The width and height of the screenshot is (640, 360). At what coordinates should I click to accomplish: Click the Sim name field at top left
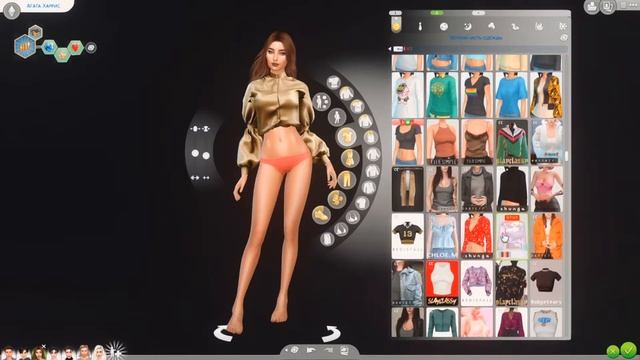coord(44,6)
